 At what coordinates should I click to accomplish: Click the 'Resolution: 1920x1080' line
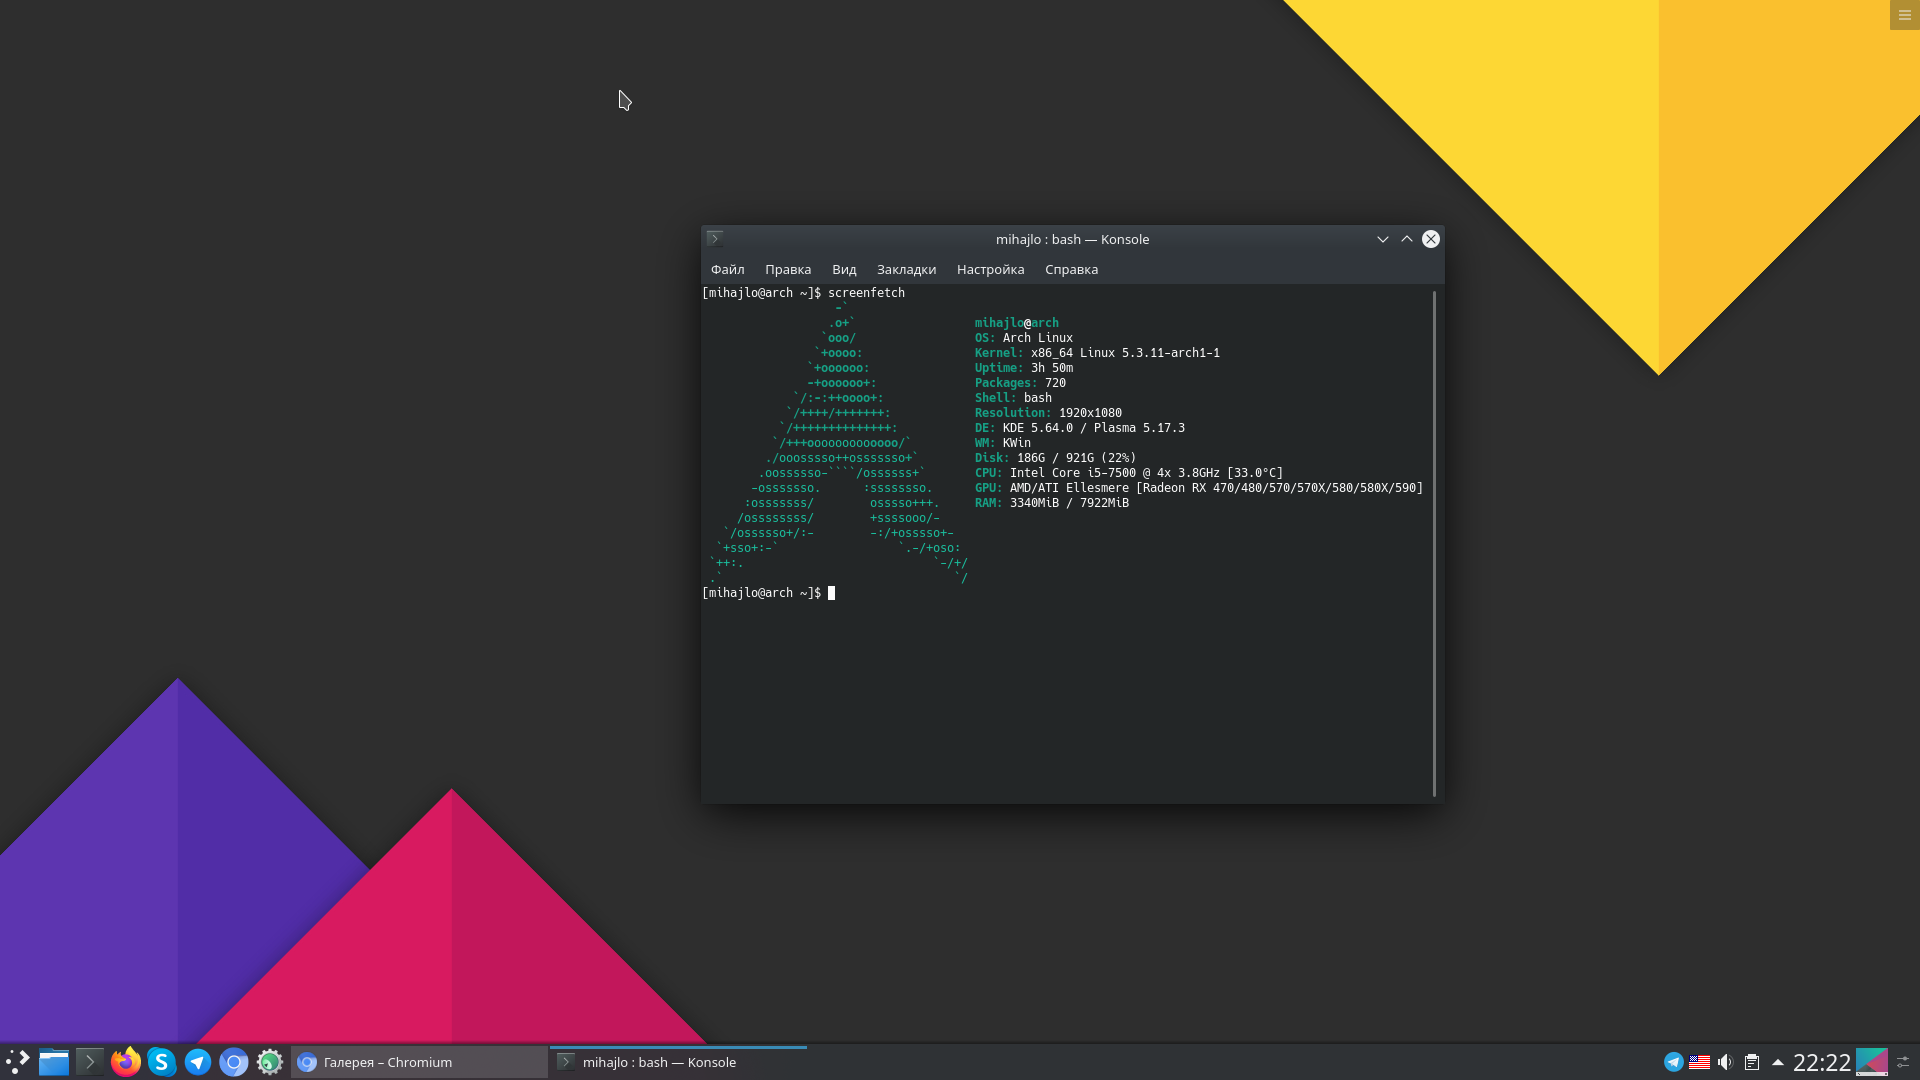[x=1048, y=413]
